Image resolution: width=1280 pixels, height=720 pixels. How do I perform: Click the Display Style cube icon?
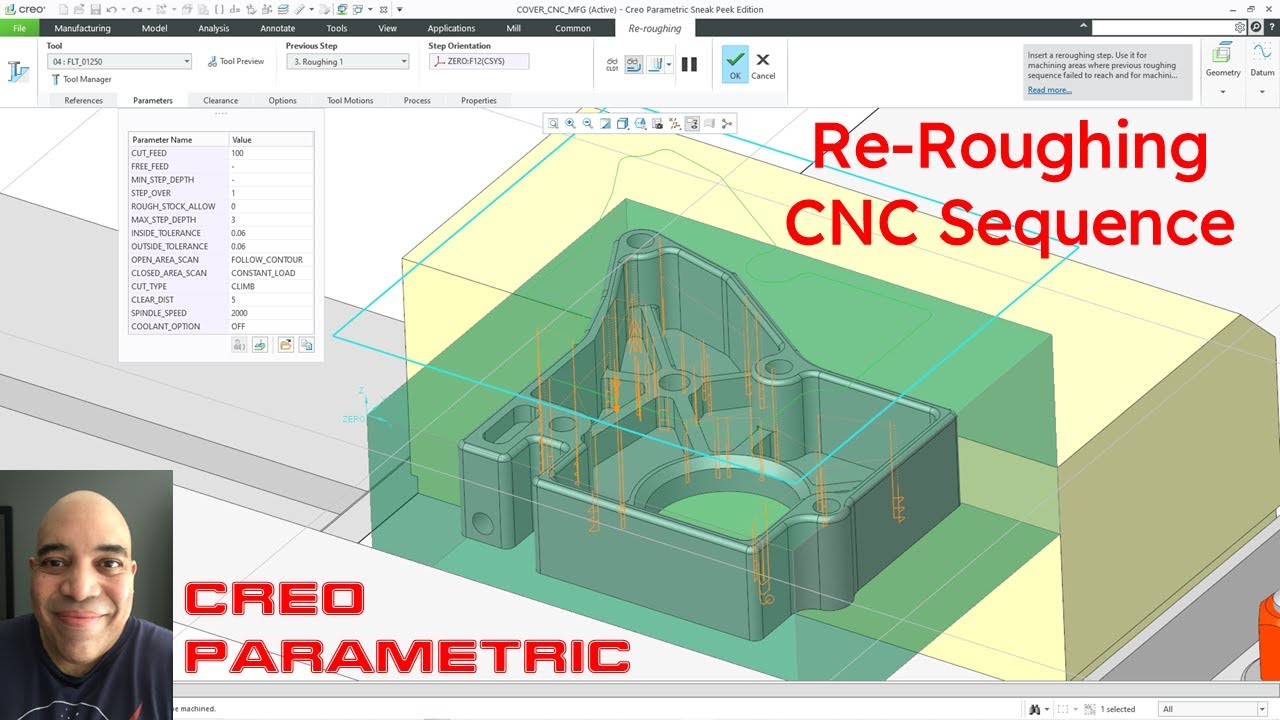coord(622,123)
